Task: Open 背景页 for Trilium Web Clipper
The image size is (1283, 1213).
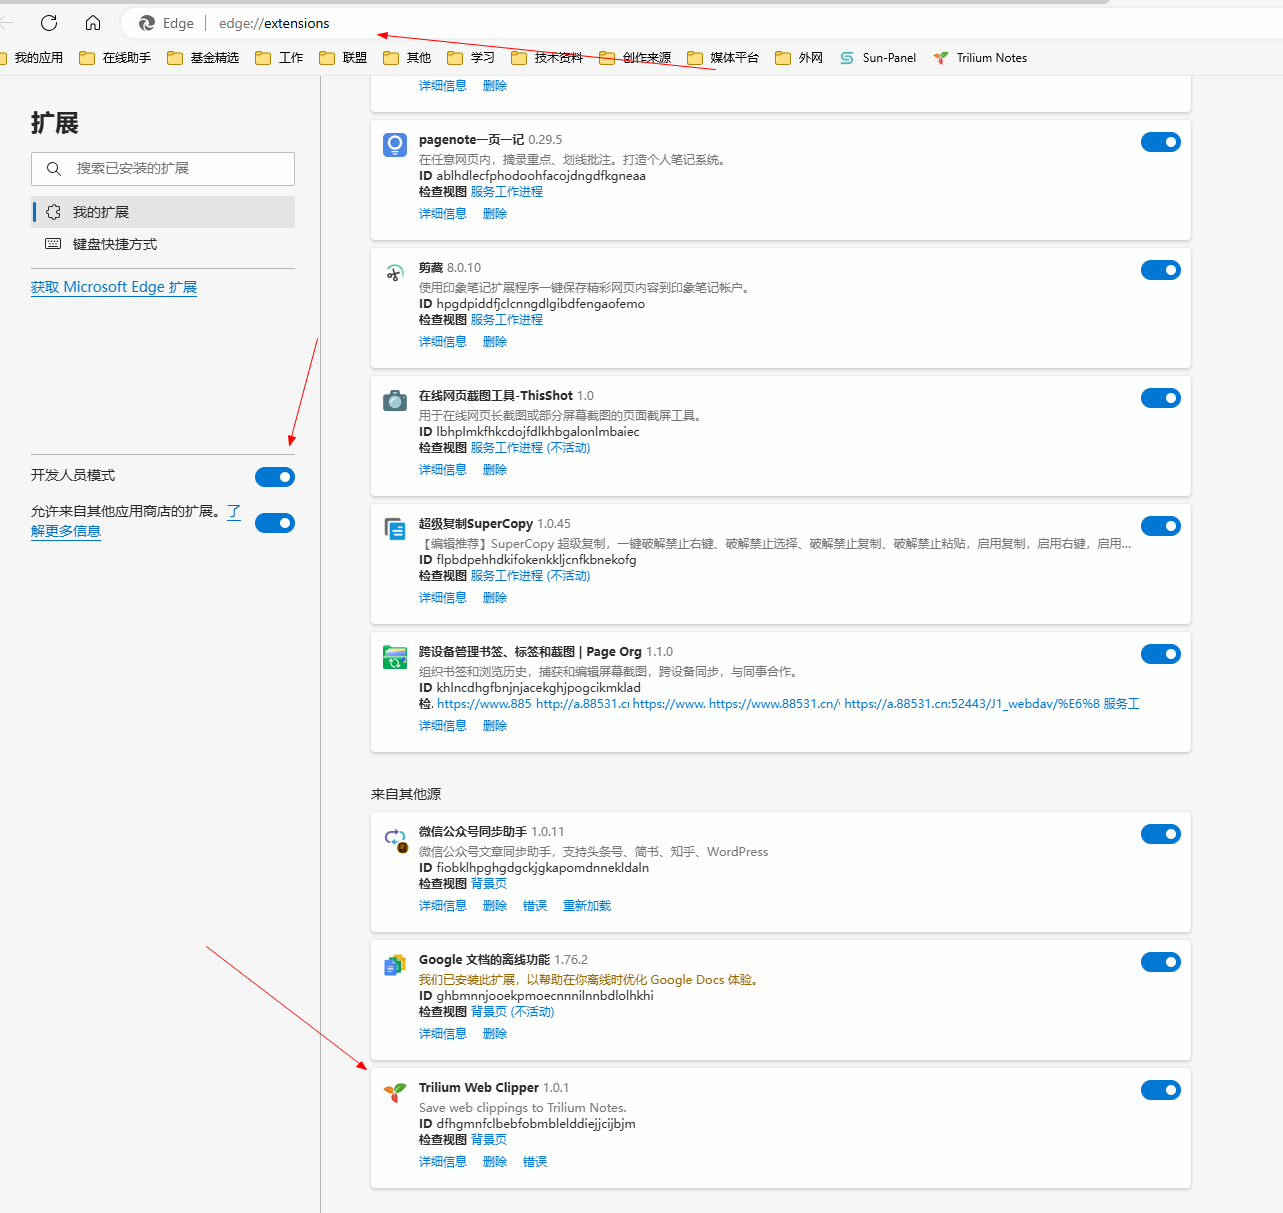Action: (489, 1140)
